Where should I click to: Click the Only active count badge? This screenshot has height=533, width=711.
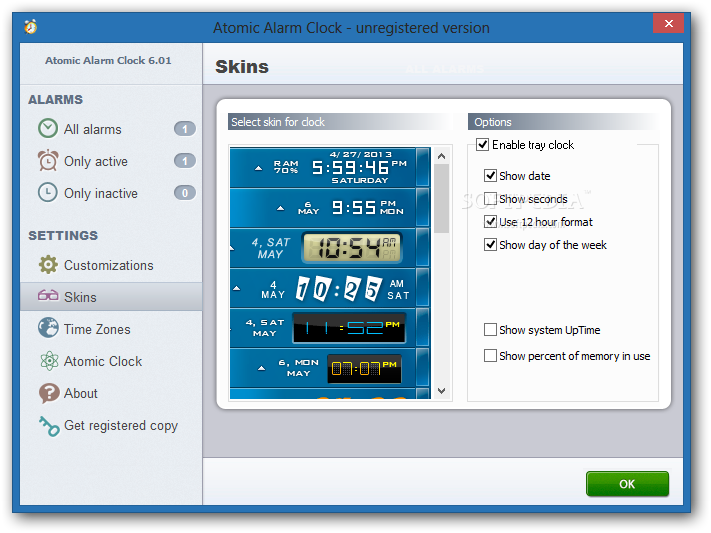[185, 161]
